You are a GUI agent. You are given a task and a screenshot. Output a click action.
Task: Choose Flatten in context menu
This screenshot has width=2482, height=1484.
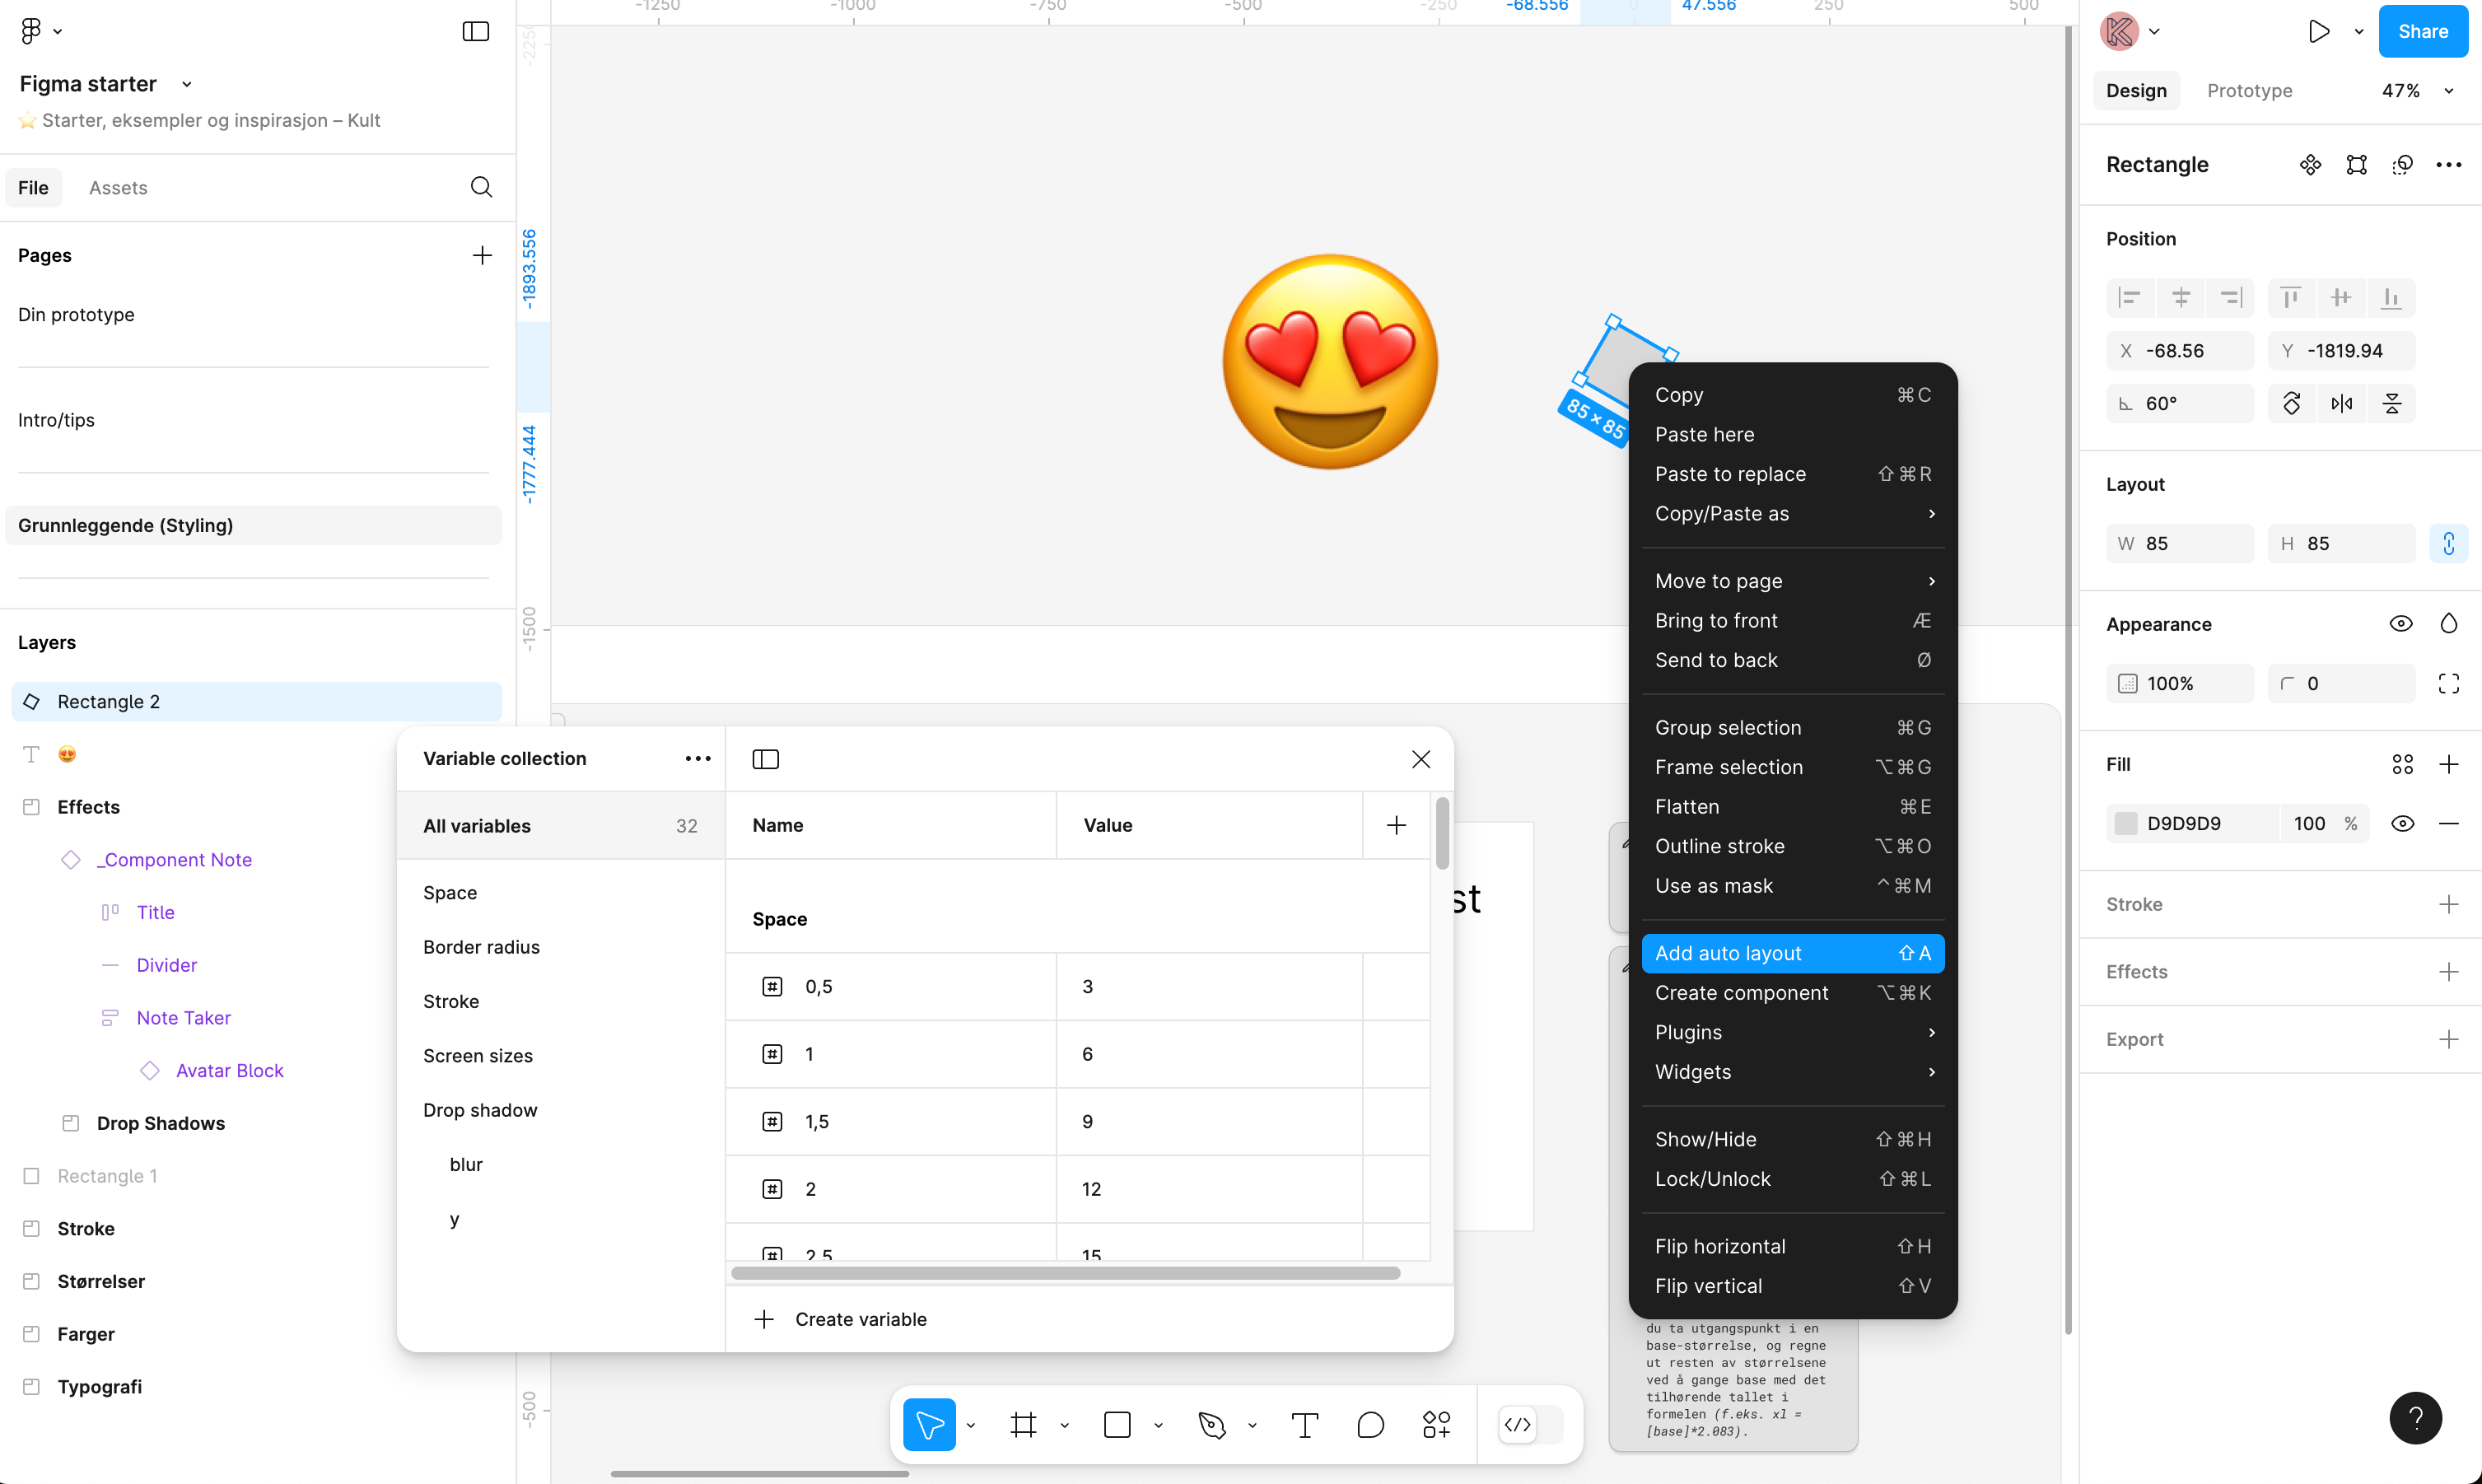click(1793, 806)
